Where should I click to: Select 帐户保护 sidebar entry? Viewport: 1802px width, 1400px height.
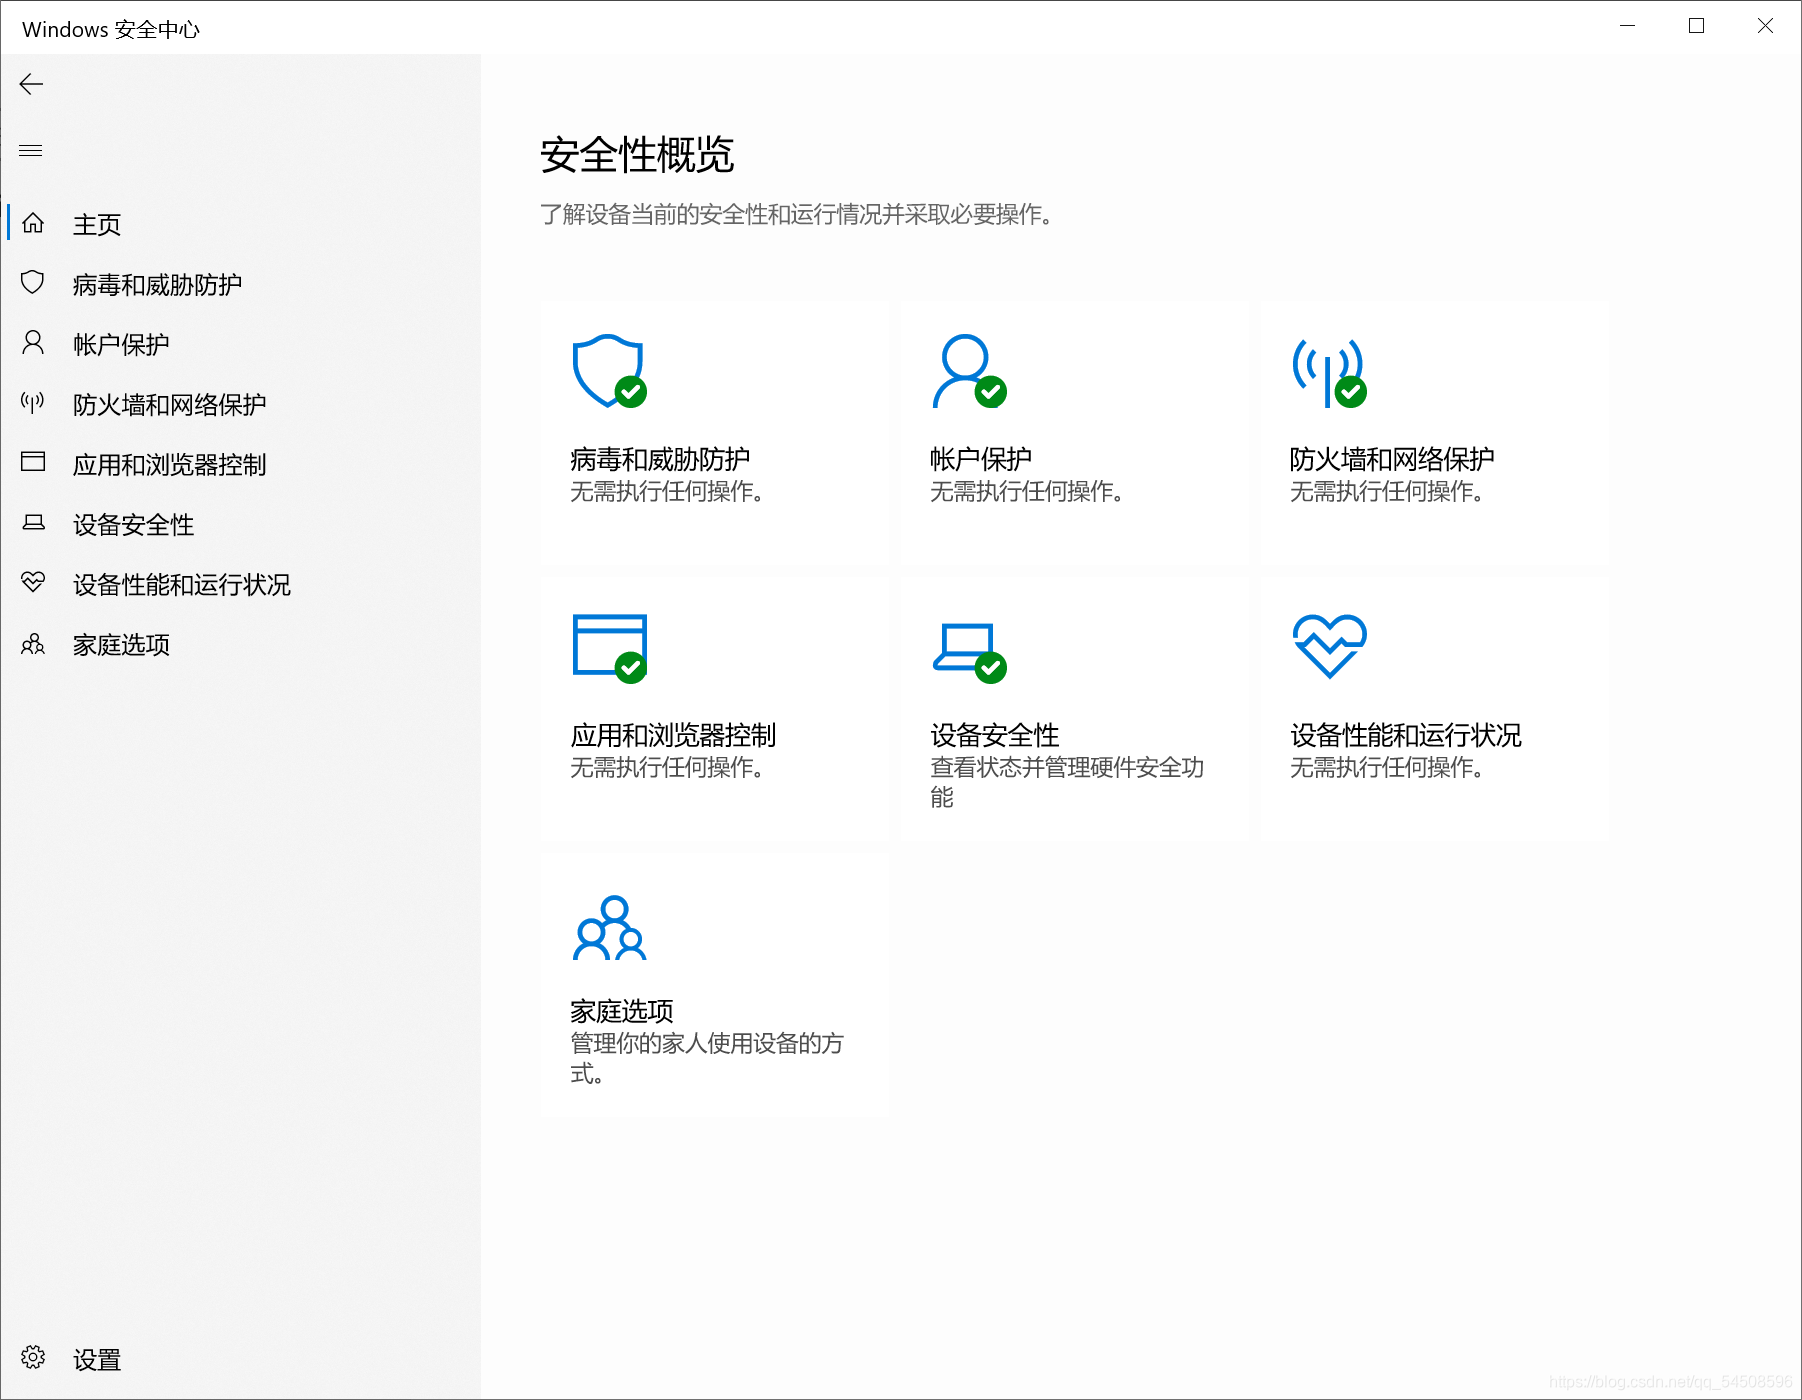[x=121, y=345]
